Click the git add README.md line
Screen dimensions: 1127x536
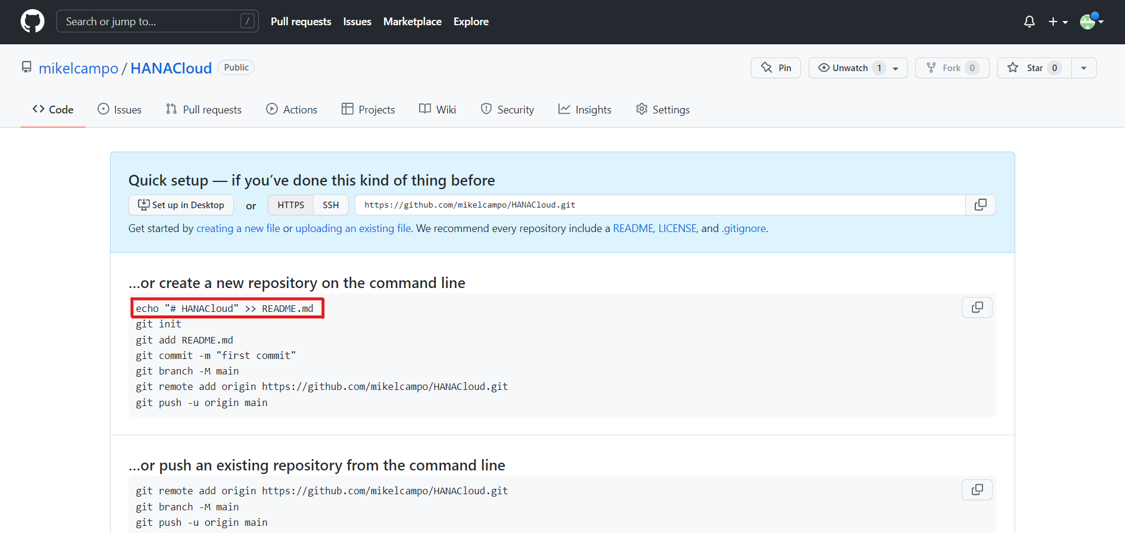coord(185,340)
